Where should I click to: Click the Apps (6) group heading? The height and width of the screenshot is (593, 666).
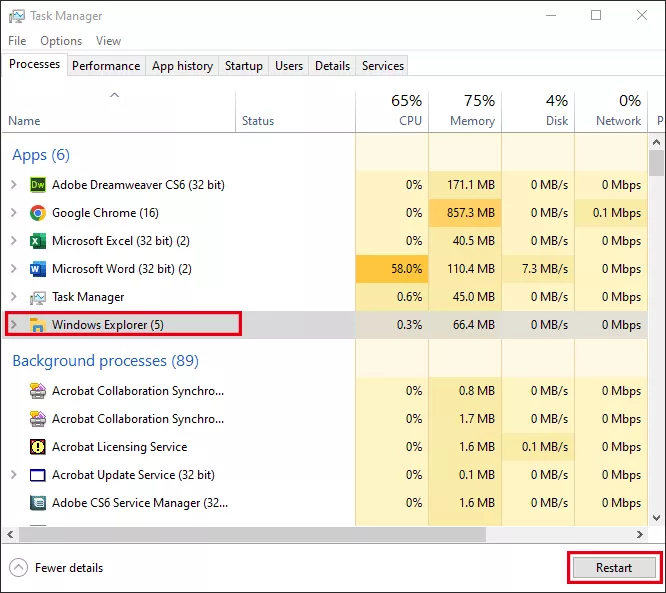[41, 155]
